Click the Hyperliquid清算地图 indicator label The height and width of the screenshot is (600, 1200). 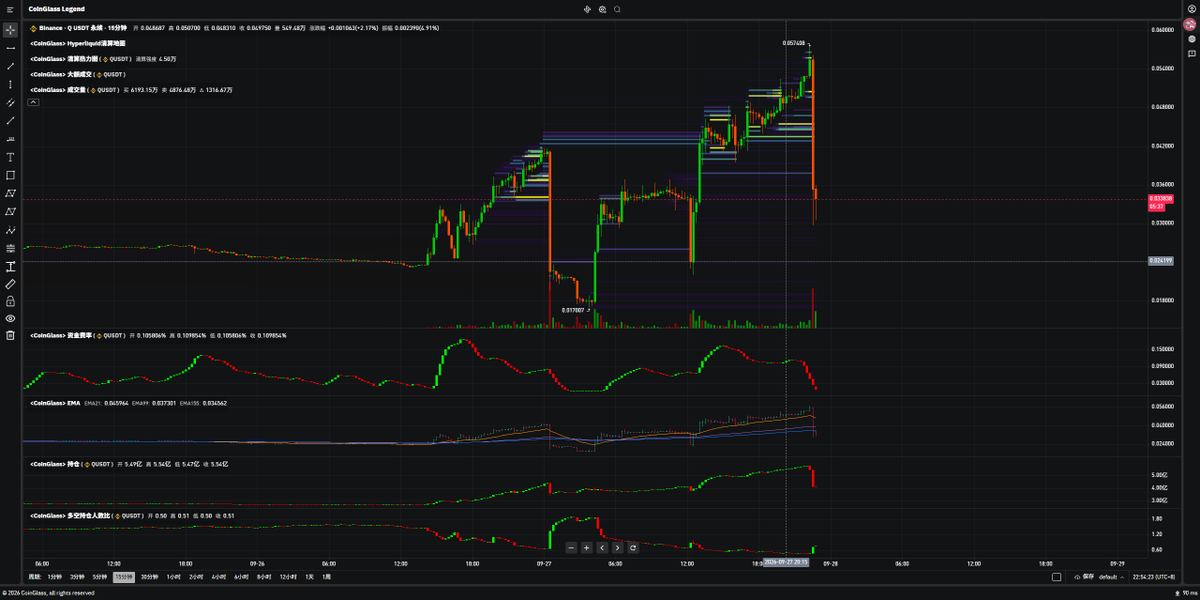tap(78, 43)
